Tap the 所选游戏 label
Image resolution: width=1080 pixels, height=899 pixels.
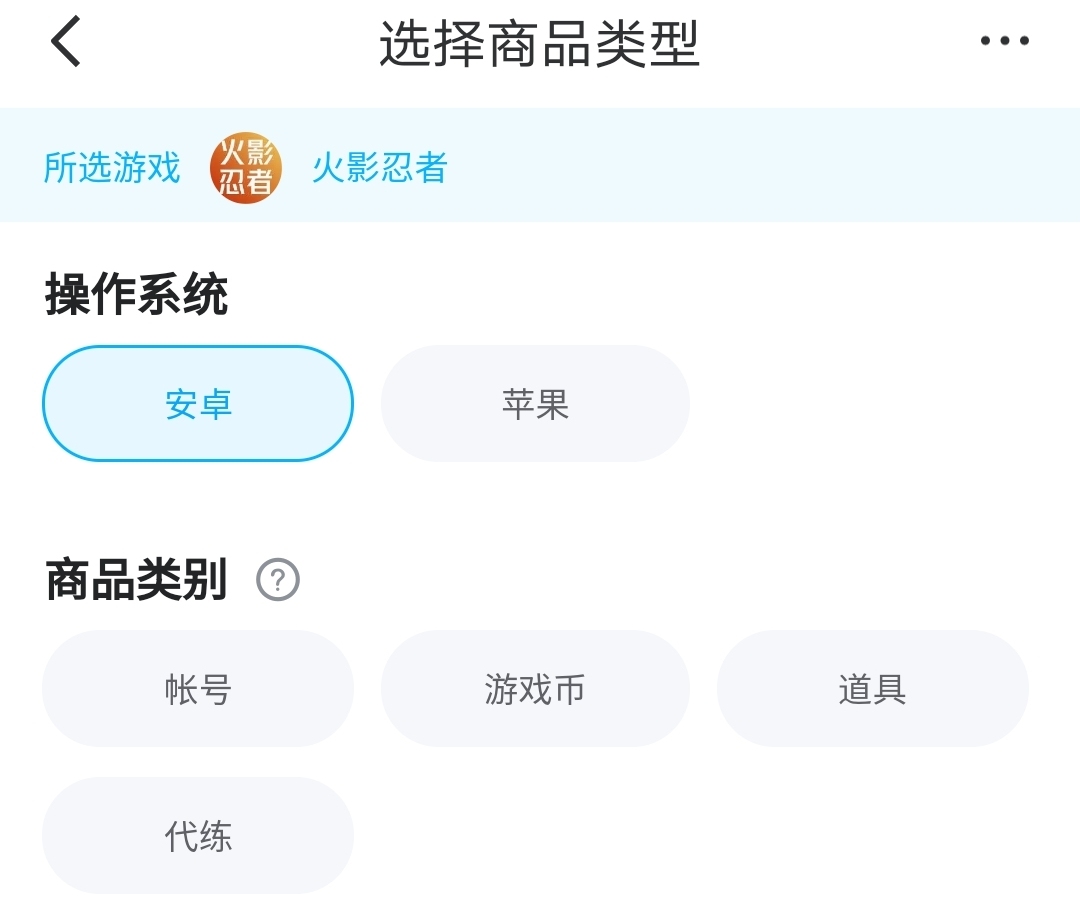coord(112,168)
